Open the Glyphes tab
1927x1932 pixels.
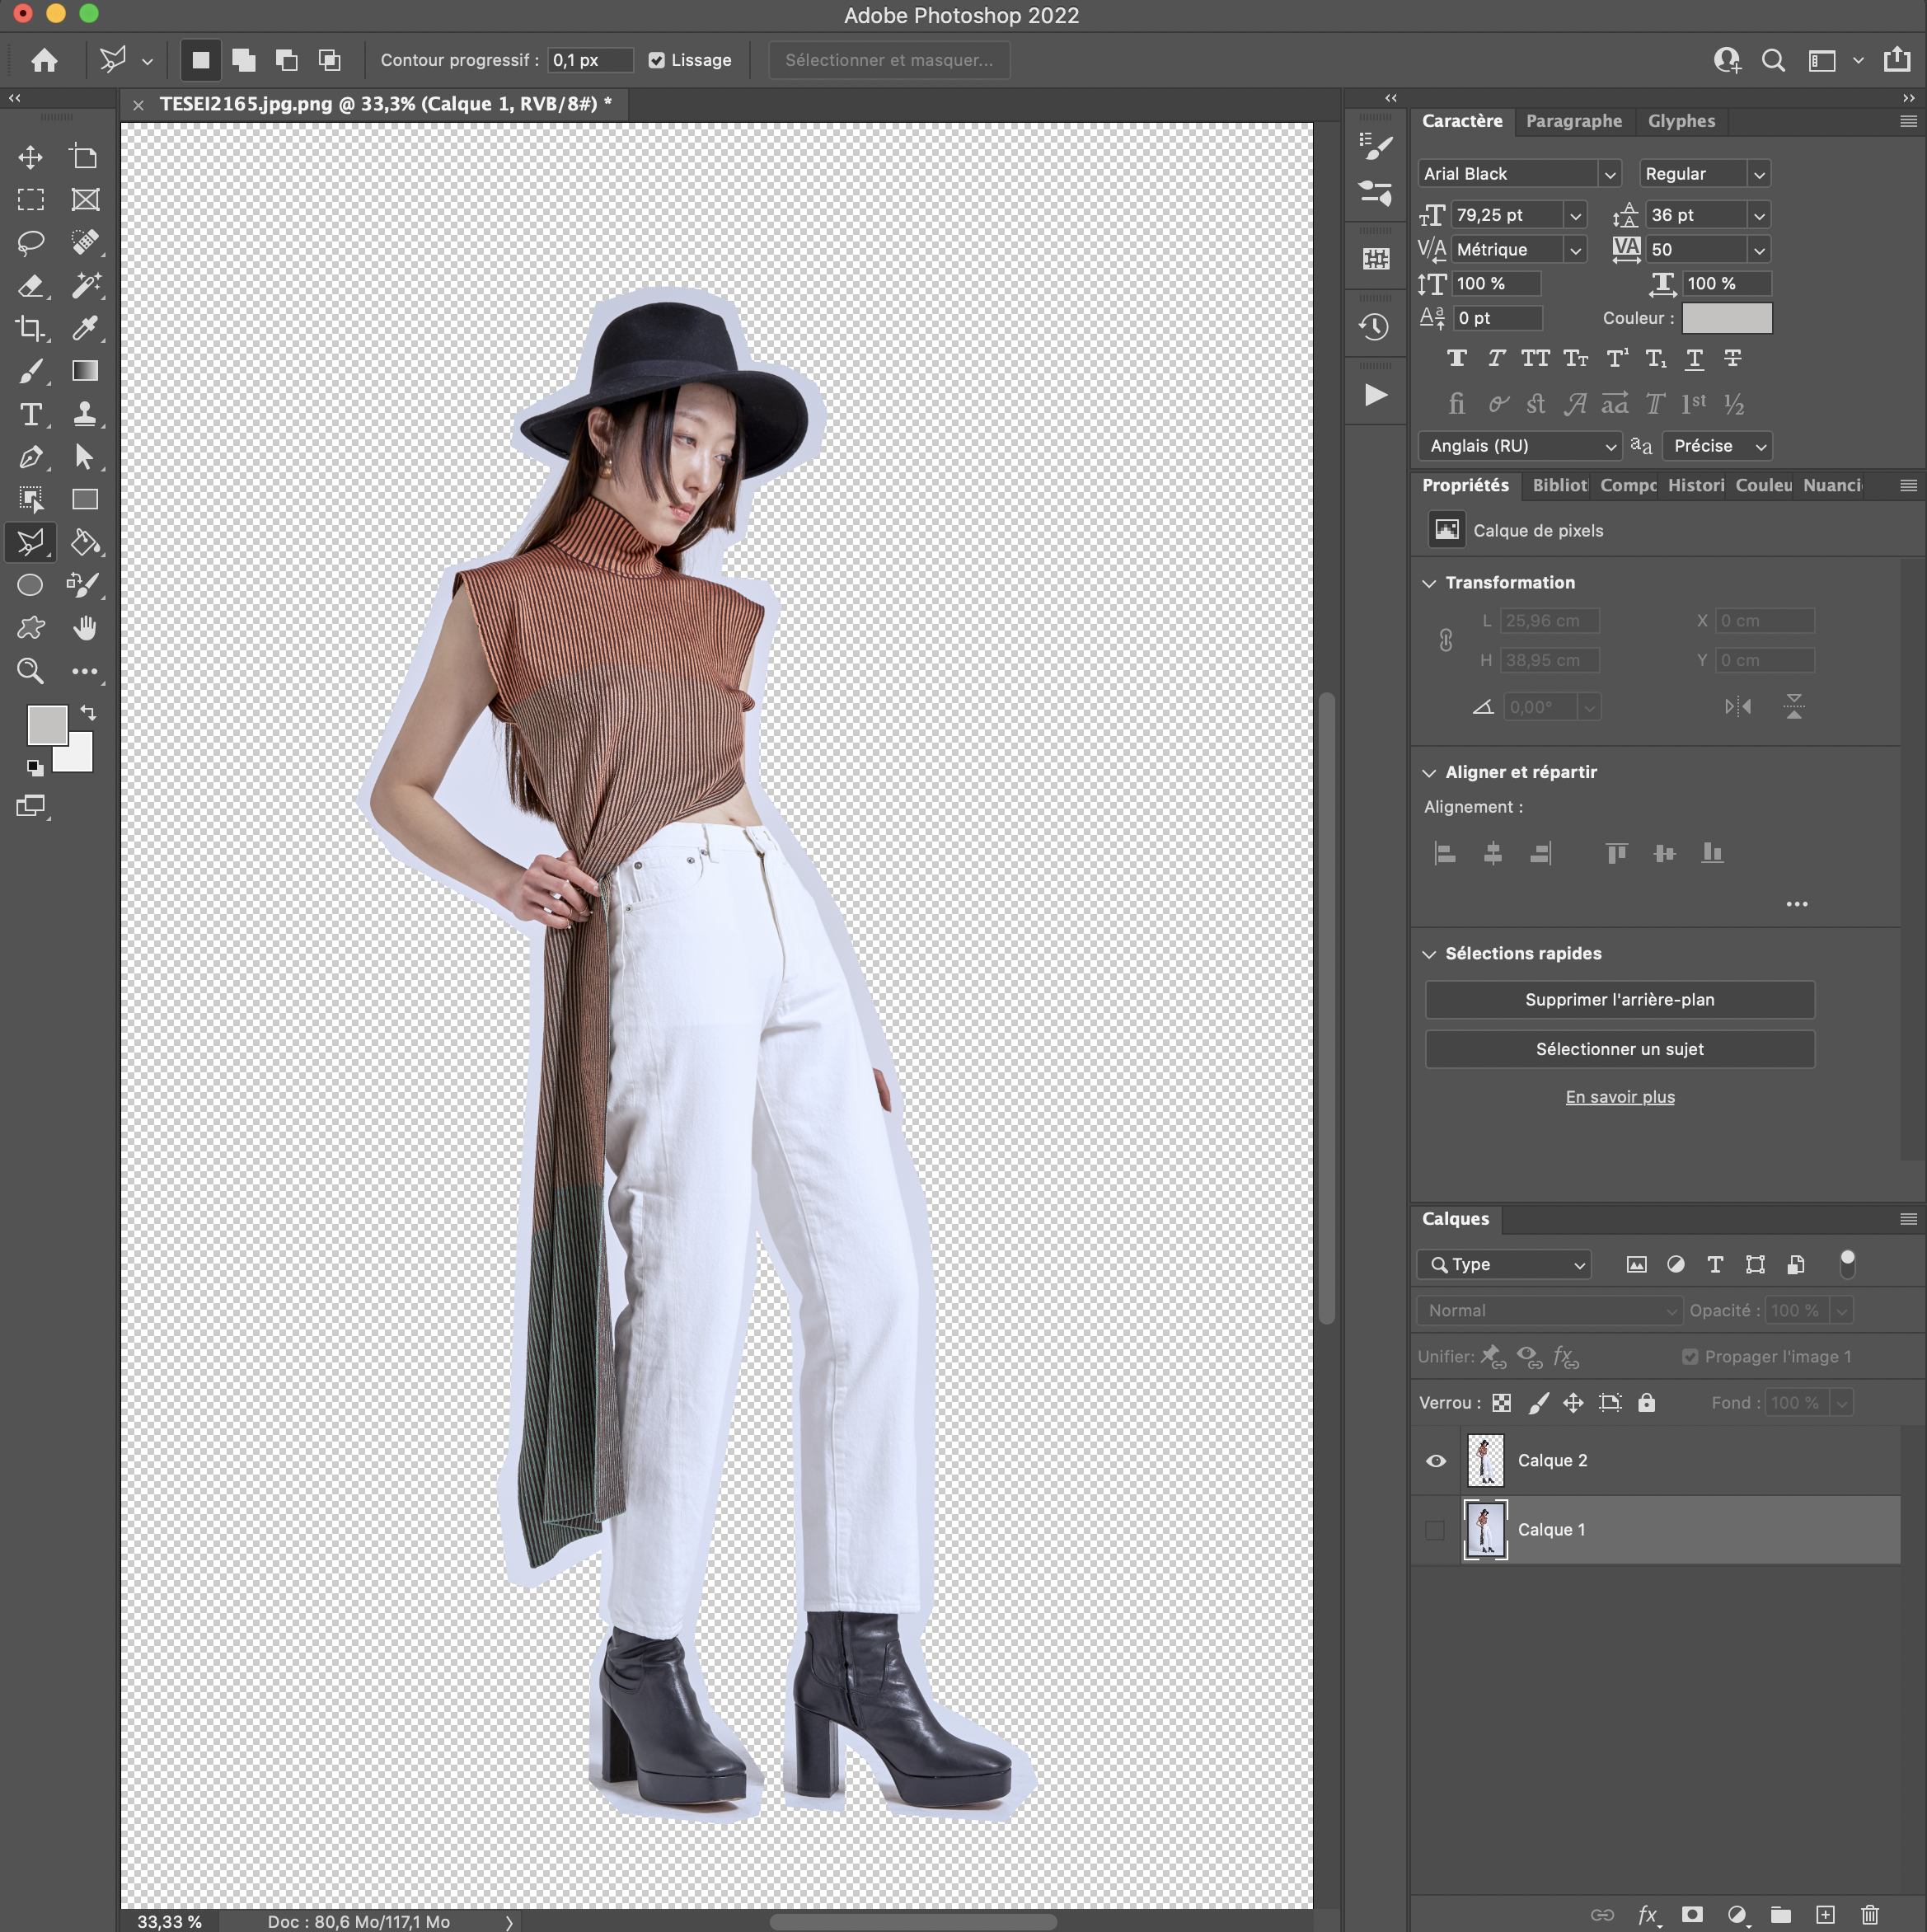point(1680,121)
